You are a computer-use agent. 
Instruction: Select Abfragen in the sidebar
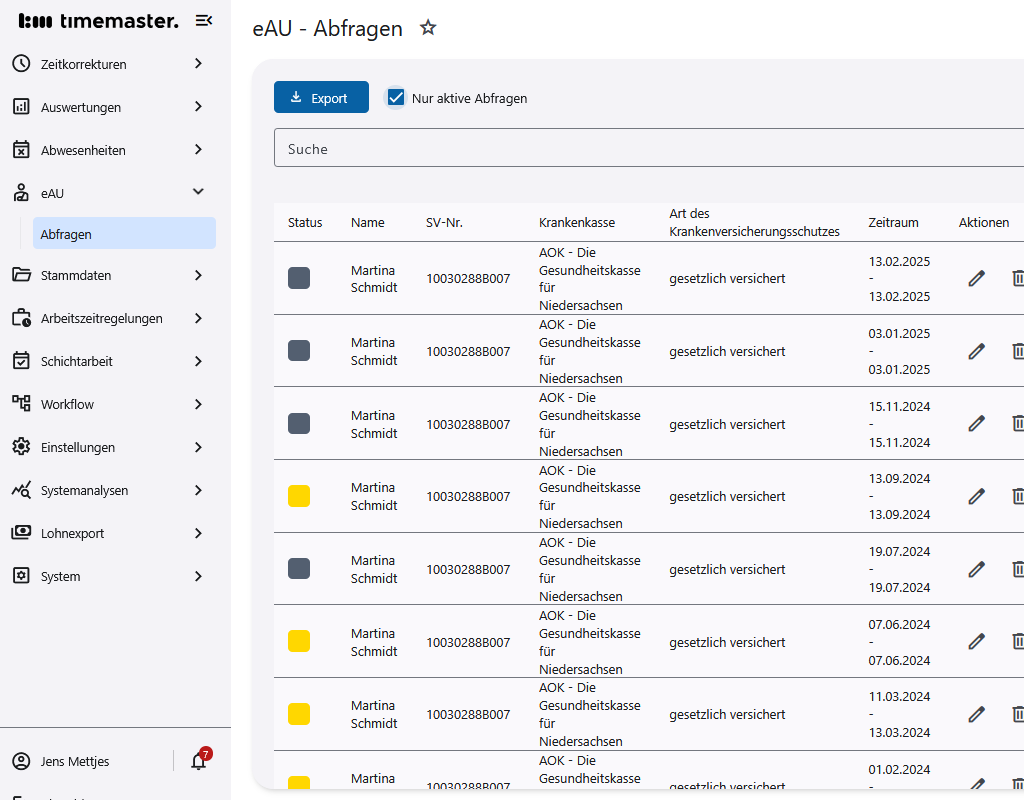click(66, 234)
